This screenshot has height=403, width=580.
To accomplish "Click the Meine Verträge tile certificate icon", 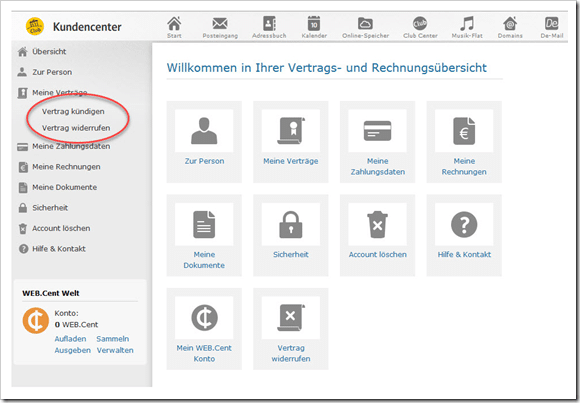I will click(291, 130).
